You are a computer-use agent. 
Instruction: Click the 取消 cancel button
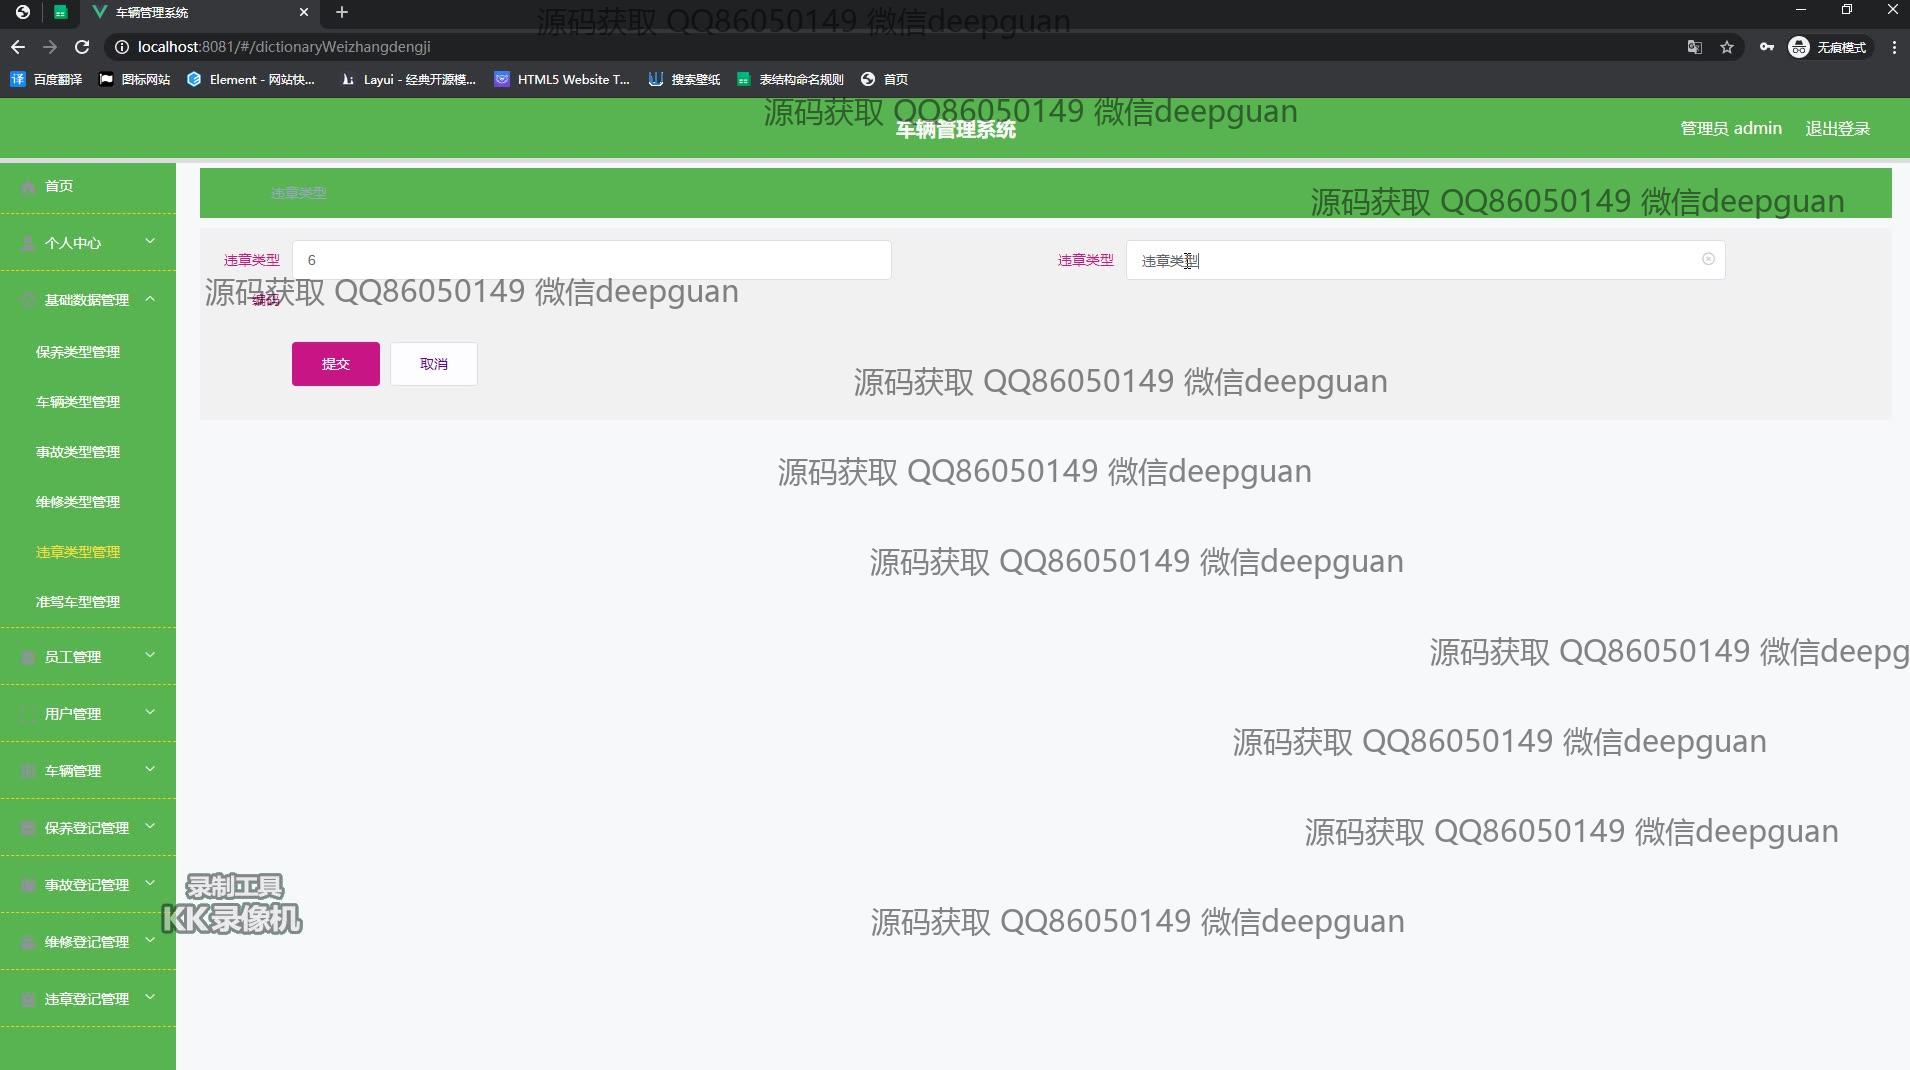click(x=433, y=364)
